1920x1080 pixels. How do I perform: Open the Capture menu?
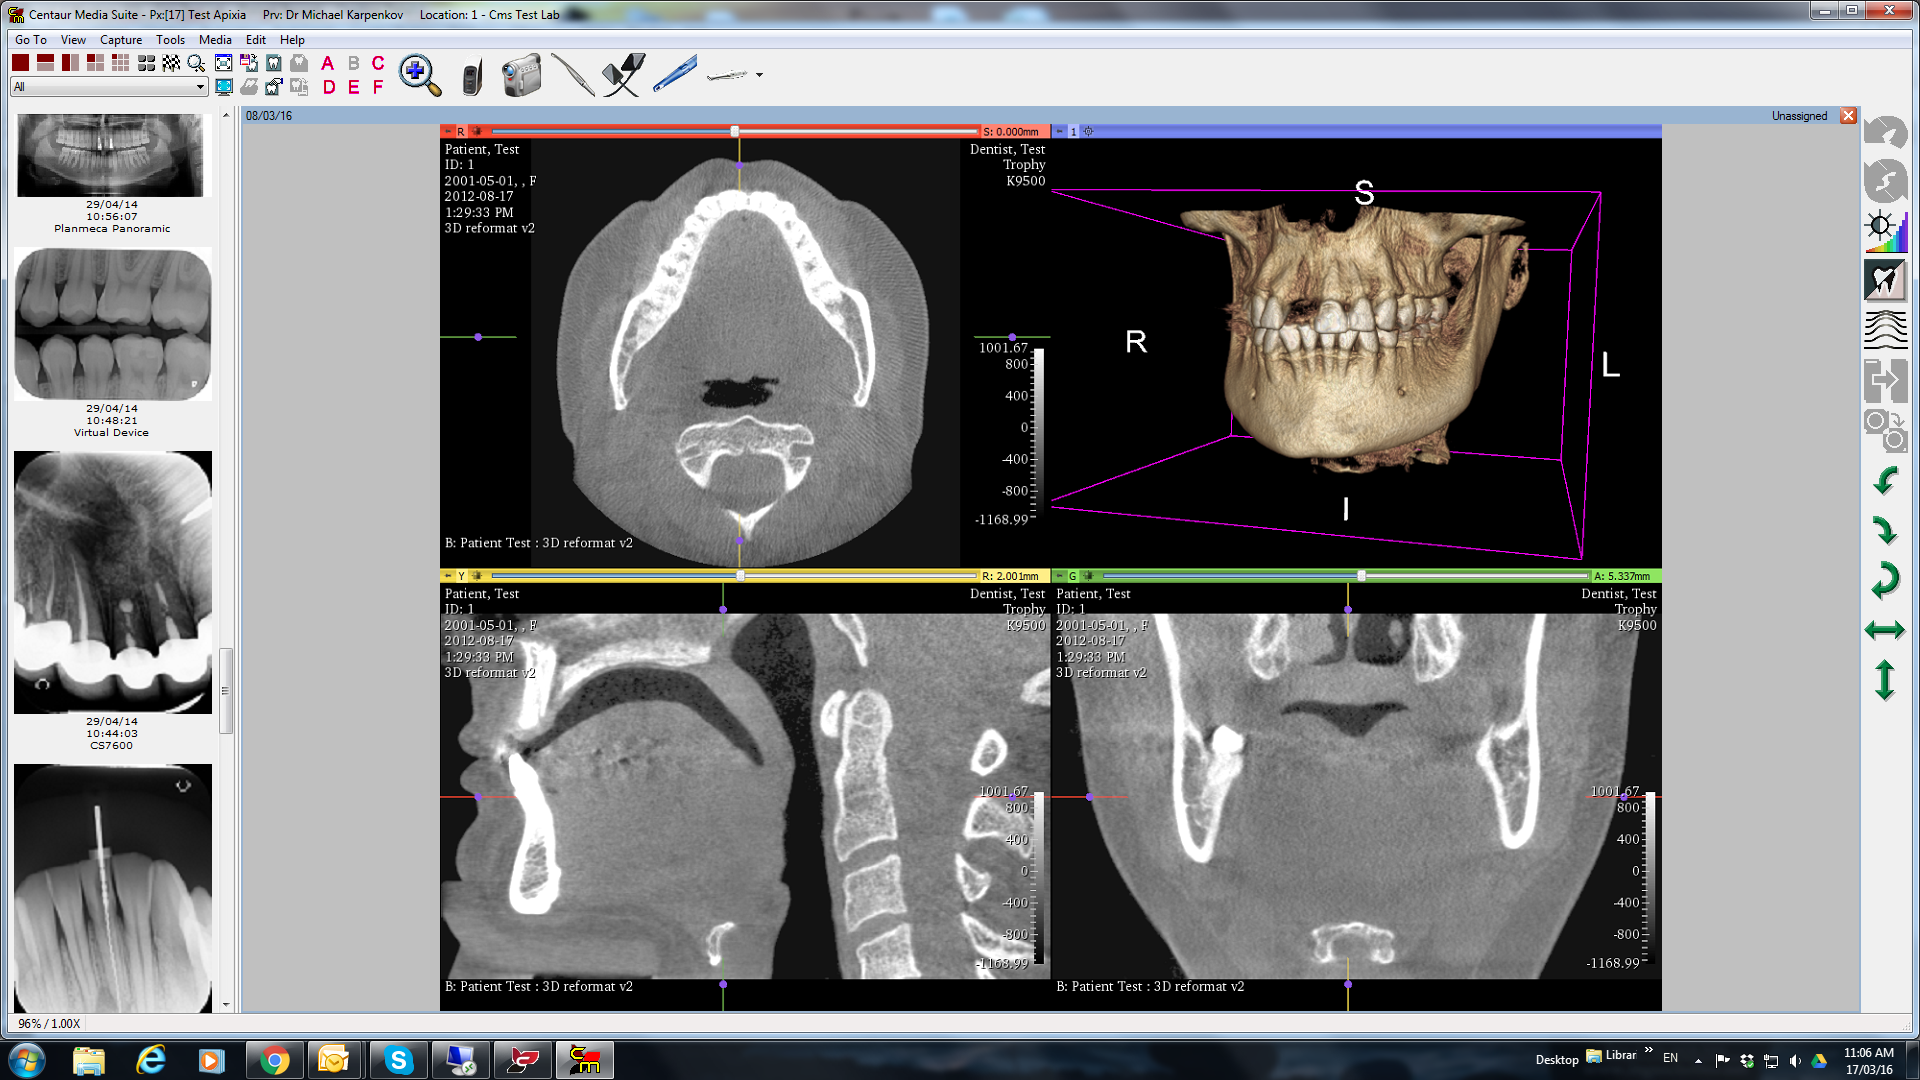(120, 40)
